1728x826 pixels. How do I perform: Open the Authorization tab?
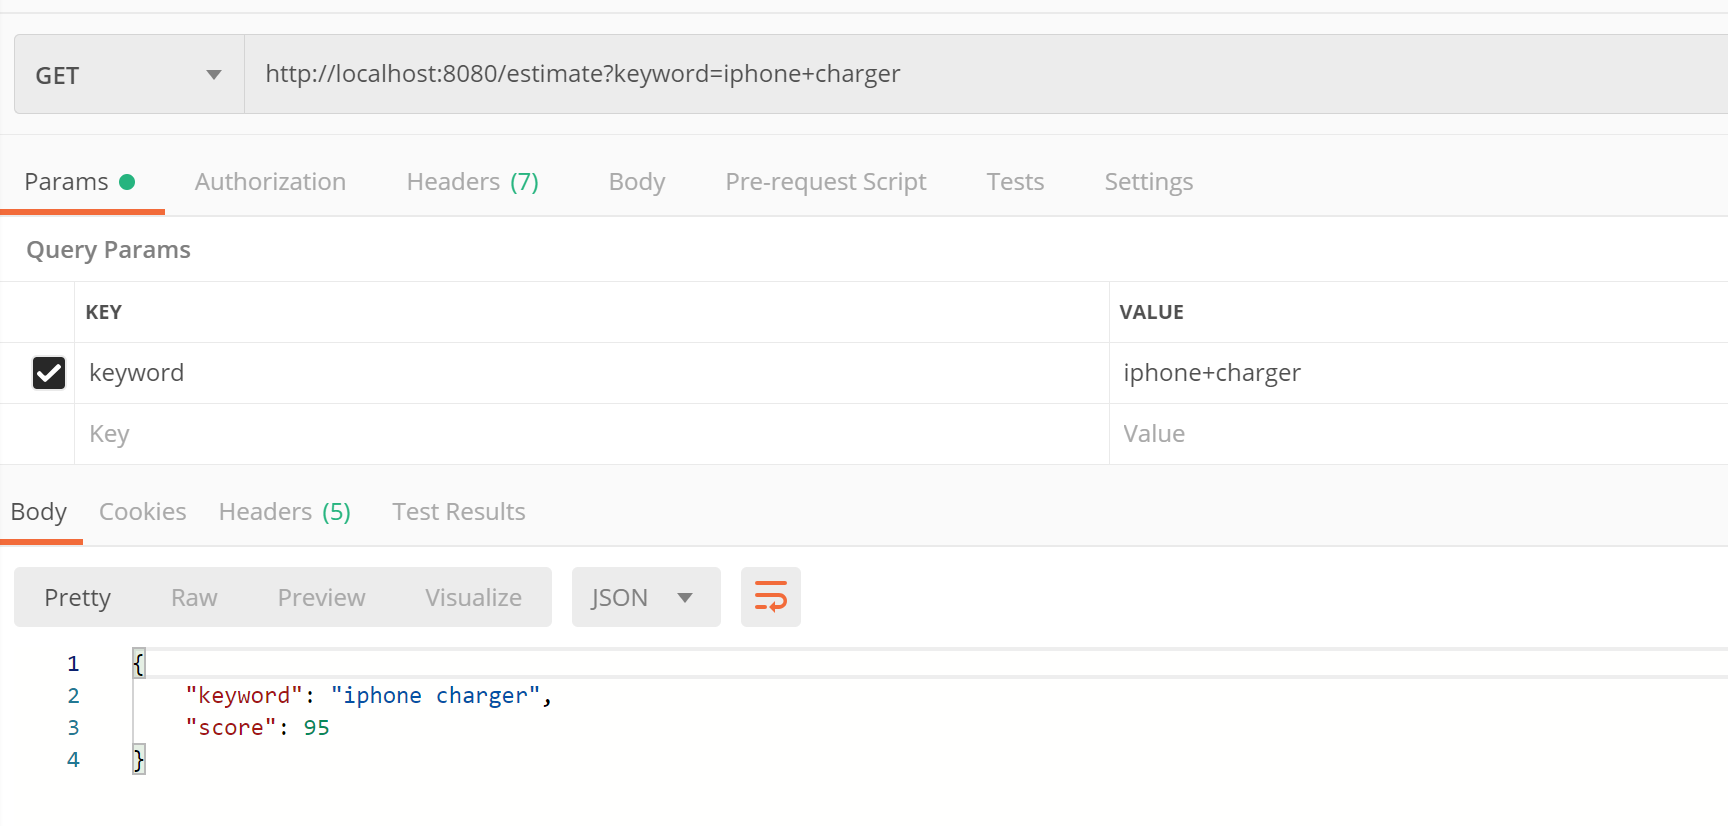tap(270, 182)
